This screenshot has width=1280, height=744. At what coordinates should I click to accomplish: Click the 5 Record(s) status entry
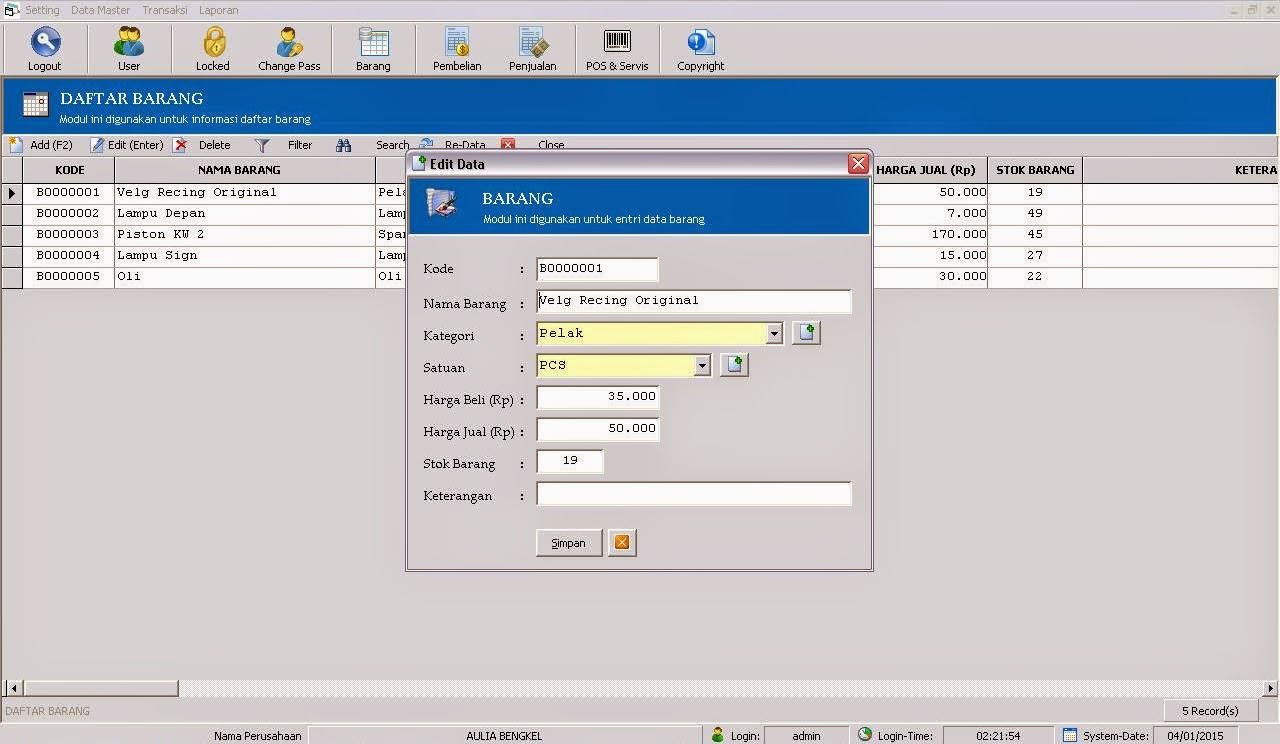[x=1210, y=711]
